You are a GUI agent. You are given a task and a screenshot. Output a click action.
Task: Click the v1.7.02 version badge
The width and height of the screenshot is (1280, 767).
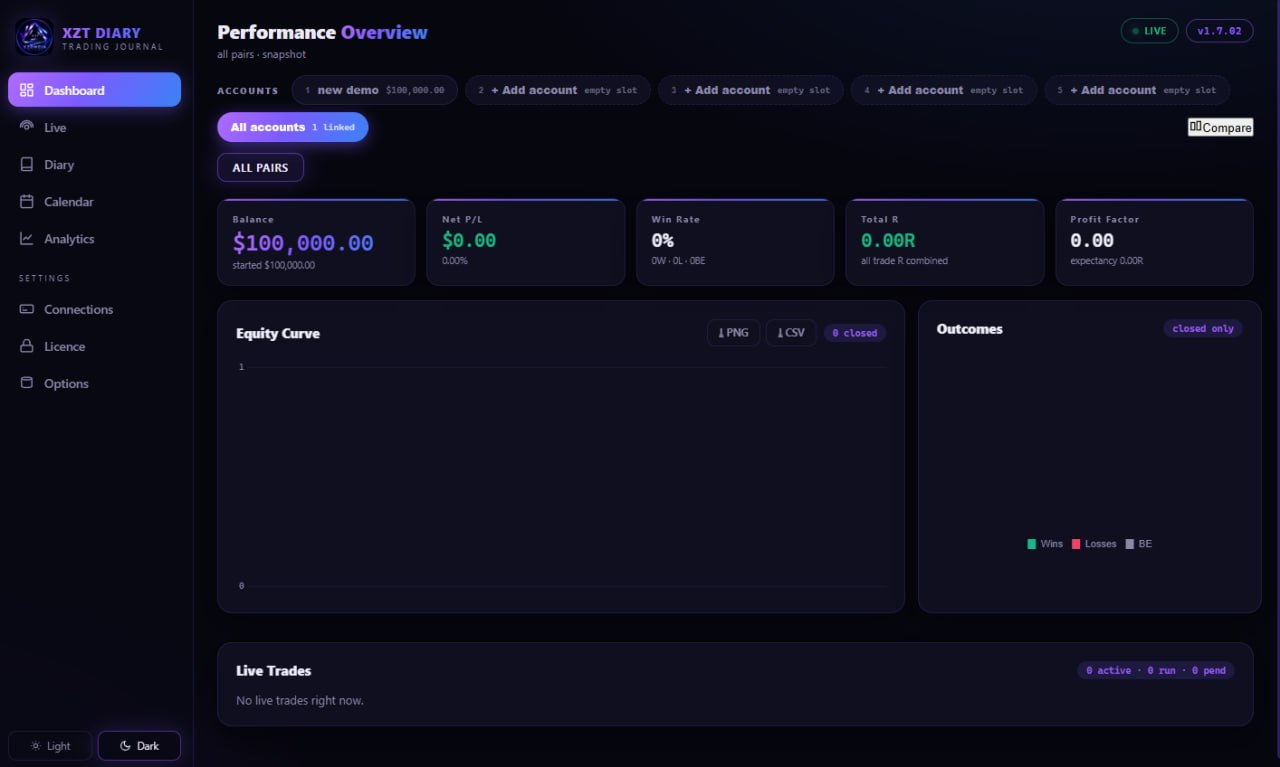1219,31
